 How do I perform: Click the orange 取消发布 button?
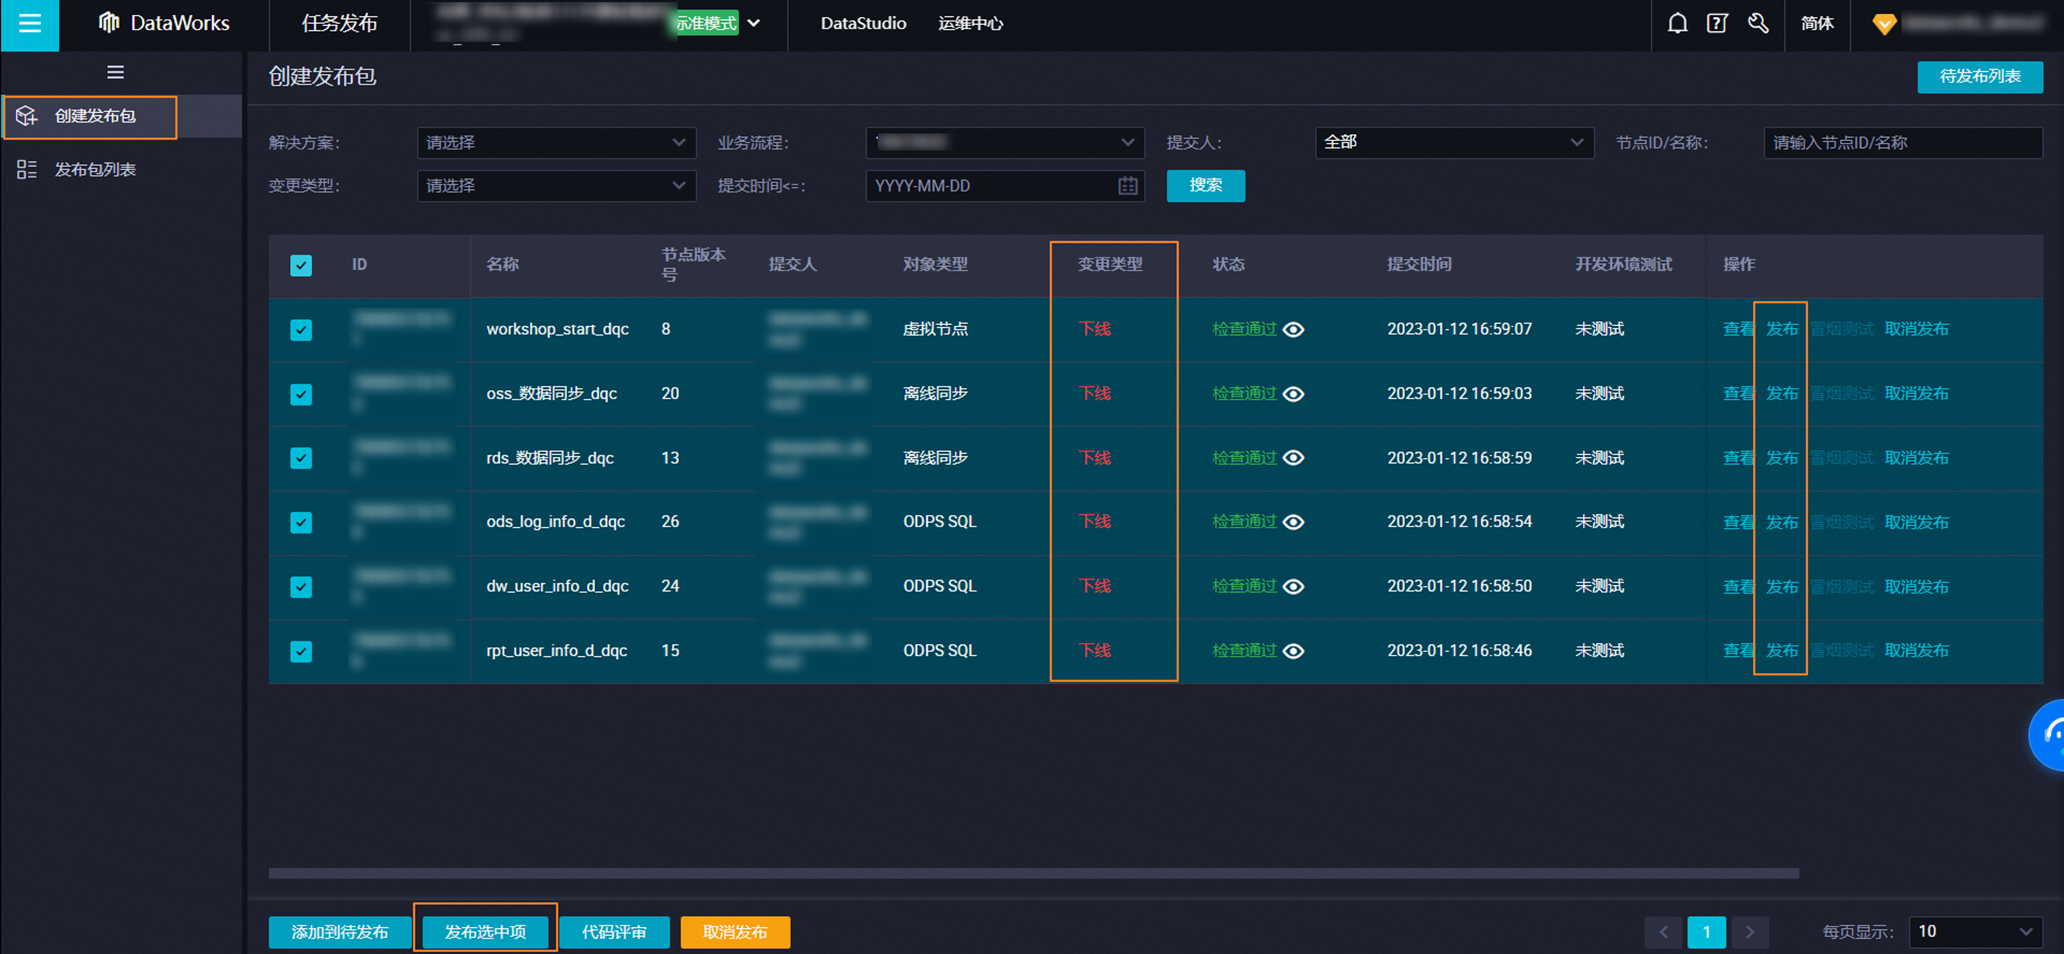coord(735,932)
